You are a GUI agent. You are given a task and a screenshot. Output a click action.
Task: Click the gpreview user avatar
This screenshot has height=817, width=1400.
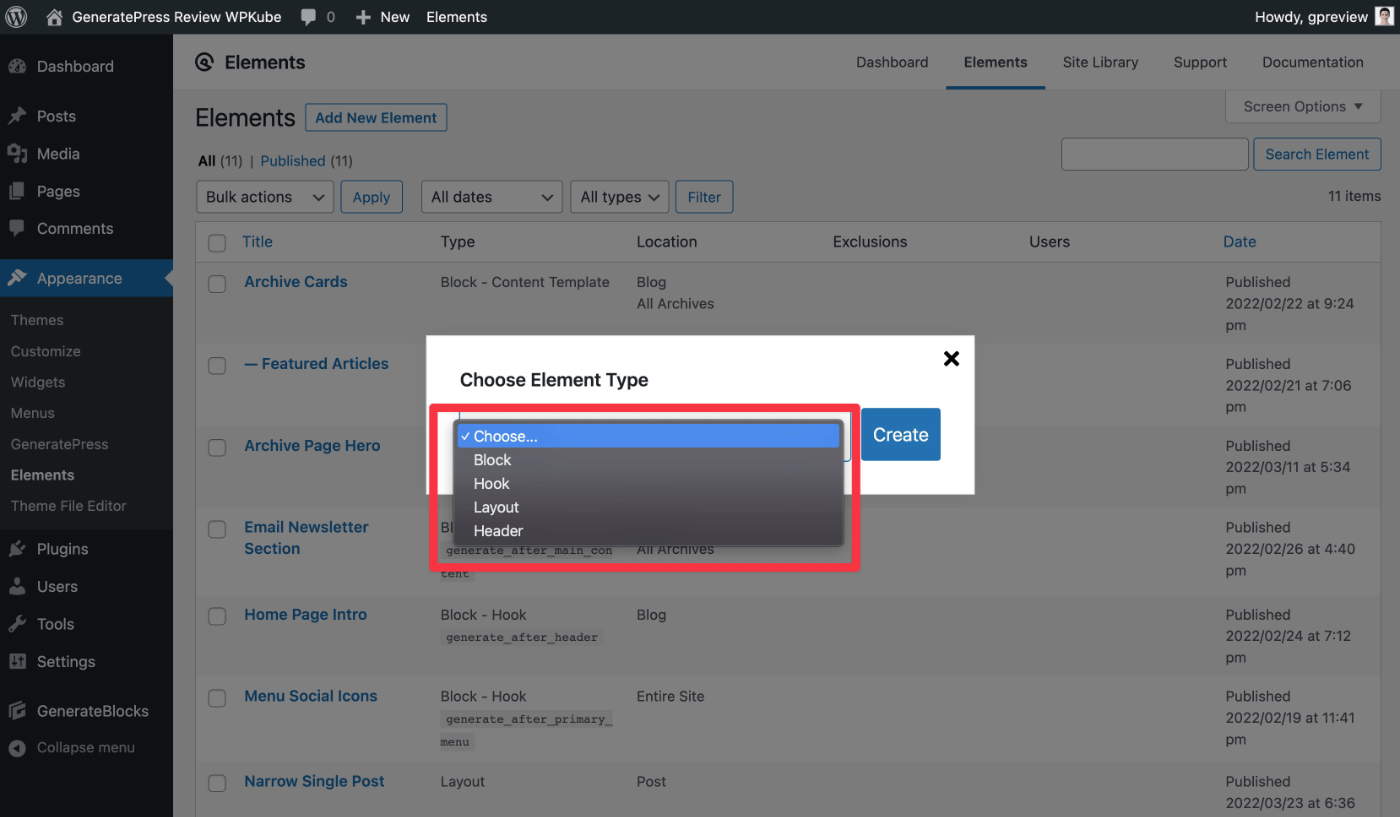1384,17
